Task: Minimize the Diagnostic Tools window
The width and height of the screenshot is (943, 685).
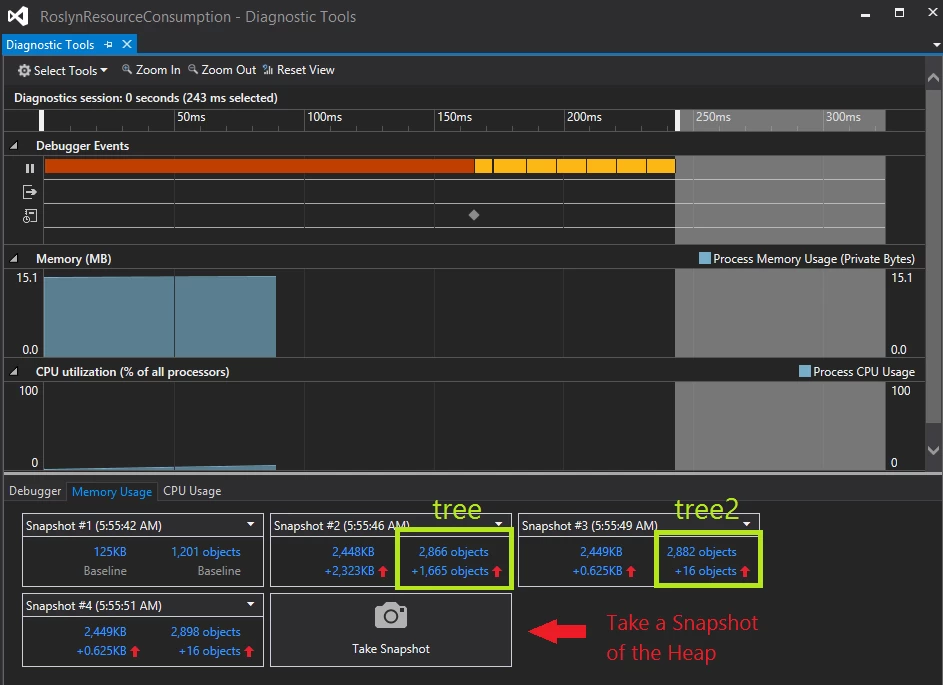Action: [x=865, y=14]
